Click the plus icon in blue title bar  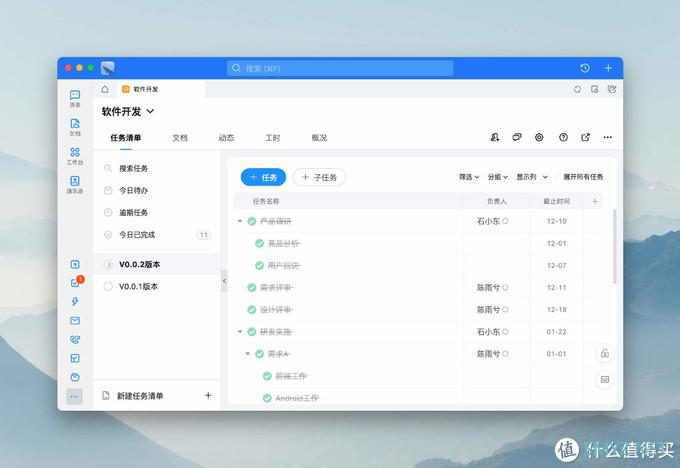[x=608, y=68]
